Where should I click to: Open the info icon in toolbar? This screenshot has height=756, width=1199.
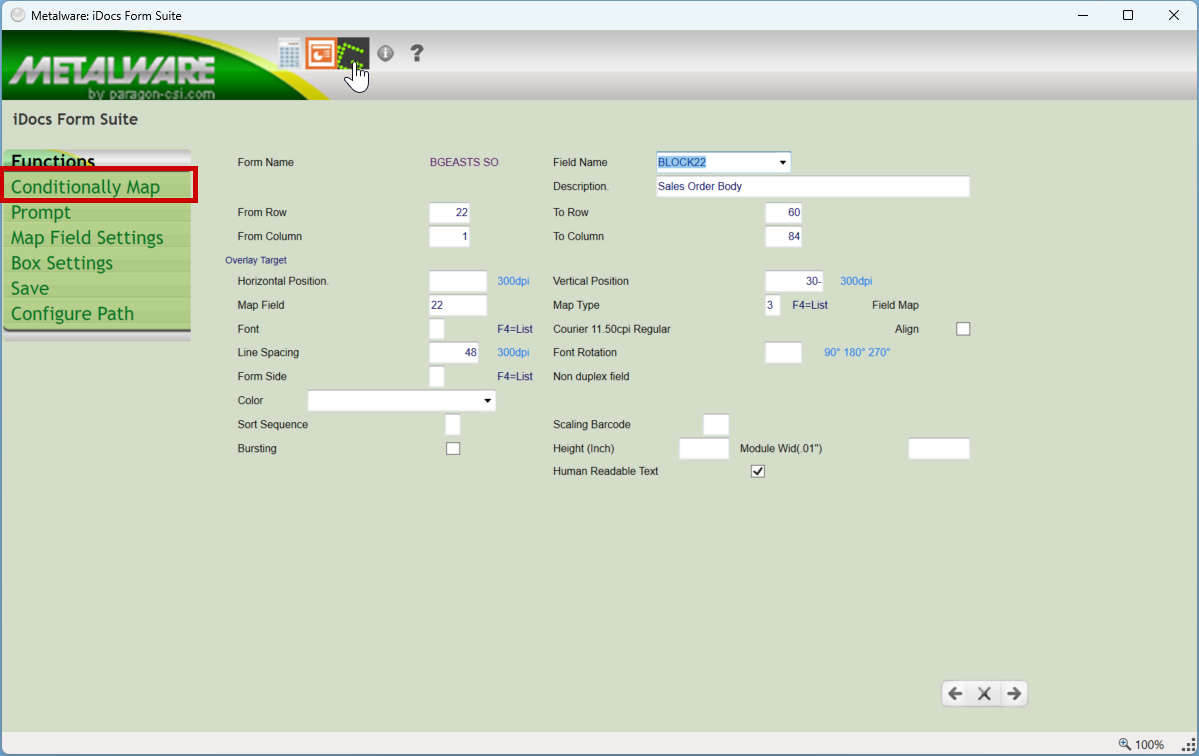point(385,53)
